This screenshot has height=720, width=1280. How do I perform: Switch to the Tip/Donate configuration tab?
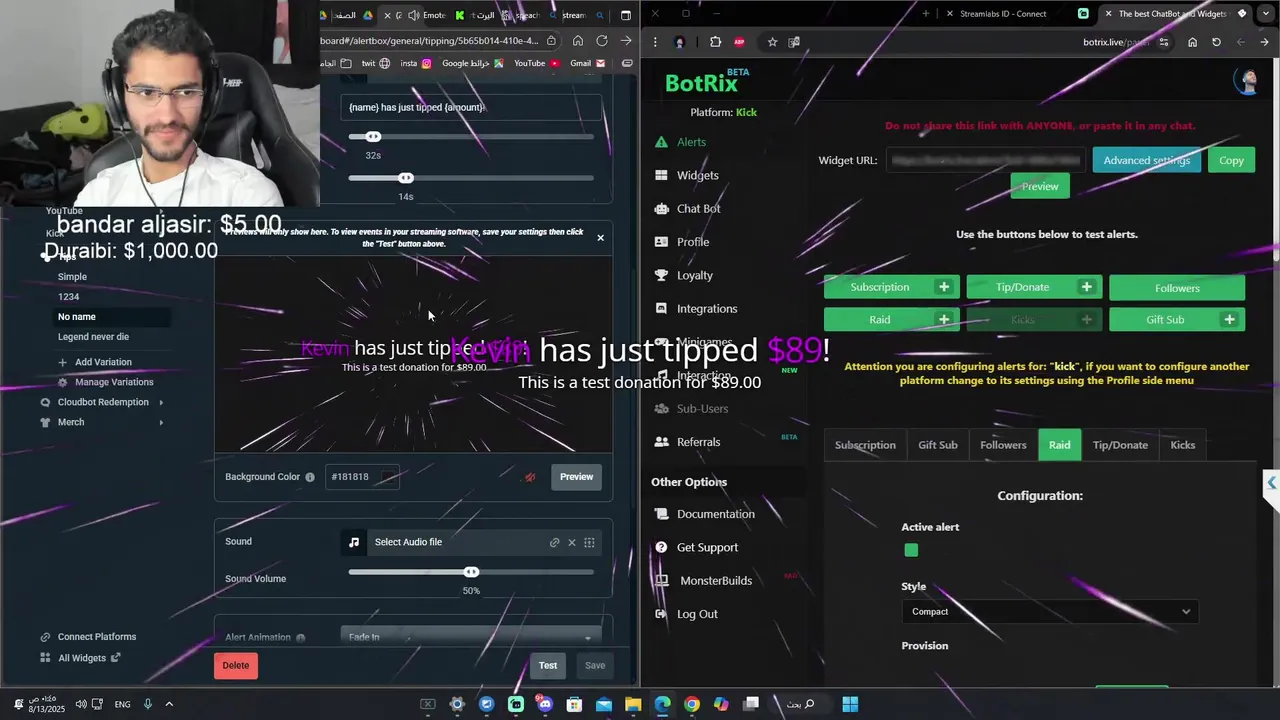[x=1120, y=445]
